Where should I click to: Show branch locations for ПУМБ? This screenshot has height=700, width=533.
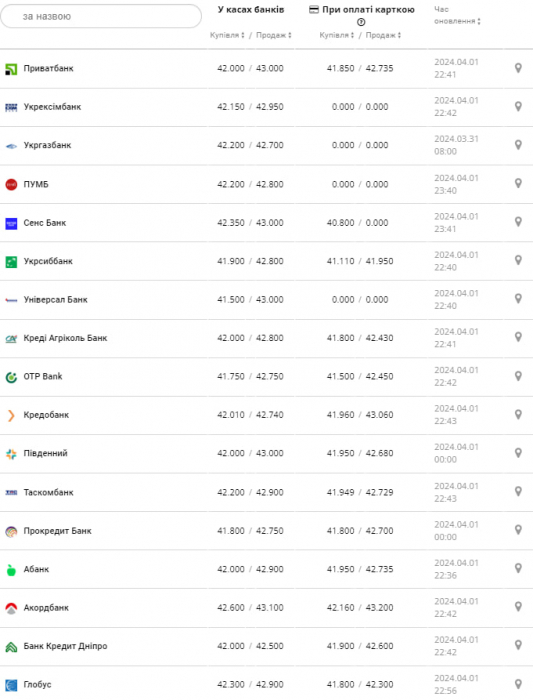(518, 183)
